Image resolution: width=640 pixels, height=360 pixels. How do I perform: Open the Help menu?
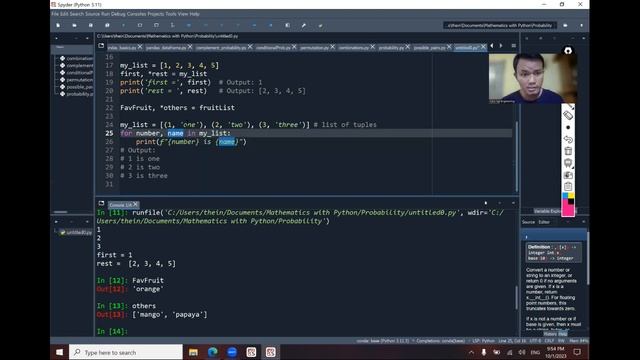point(194,14)
